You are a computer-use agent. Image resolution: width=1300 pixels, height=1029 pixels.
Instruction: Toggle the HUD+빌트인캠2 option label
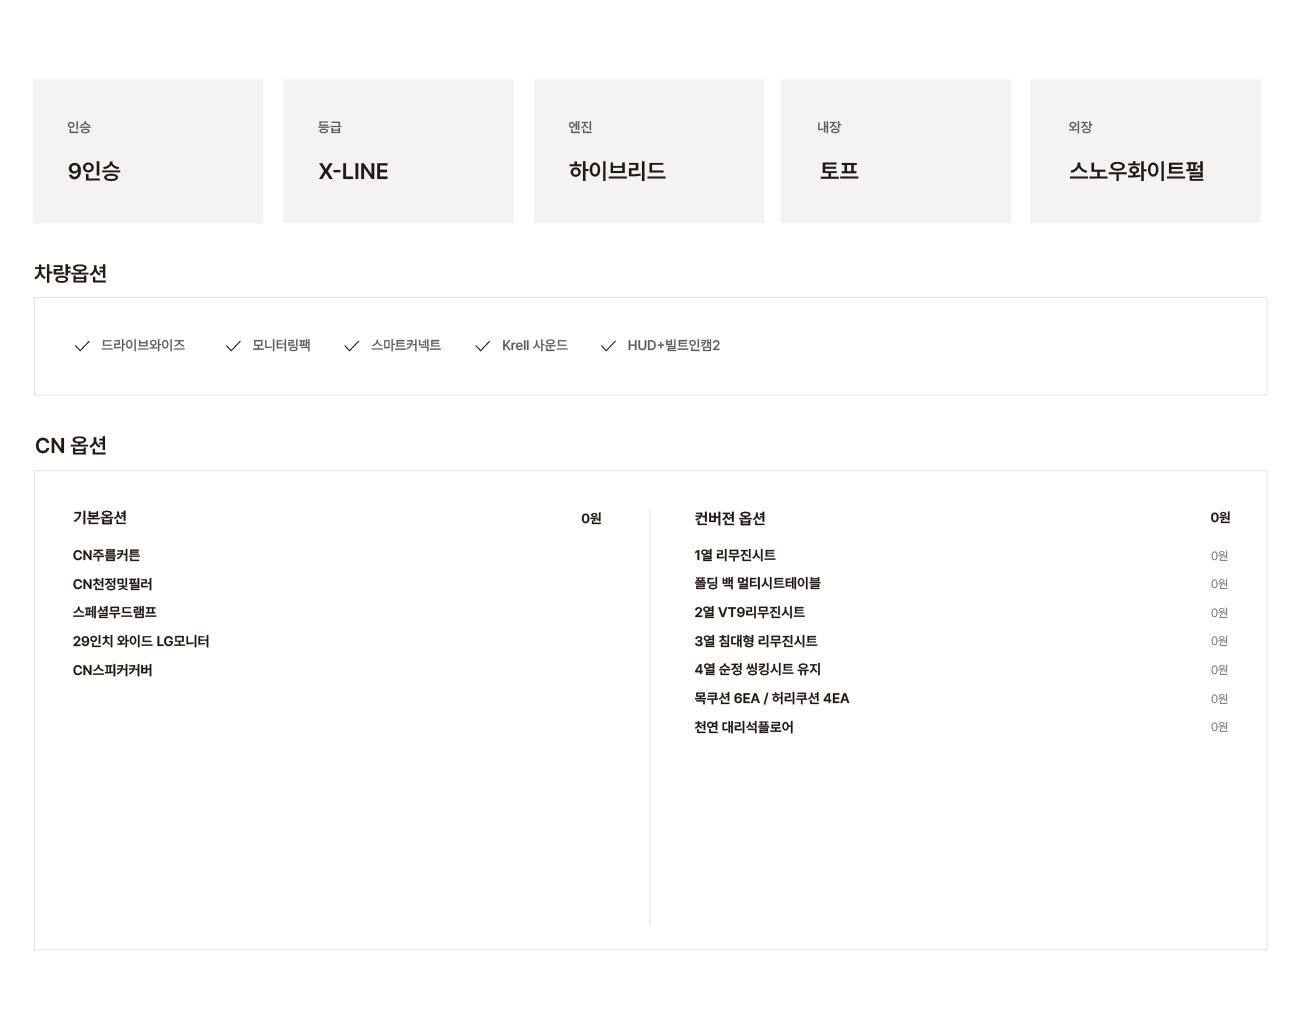673,345
